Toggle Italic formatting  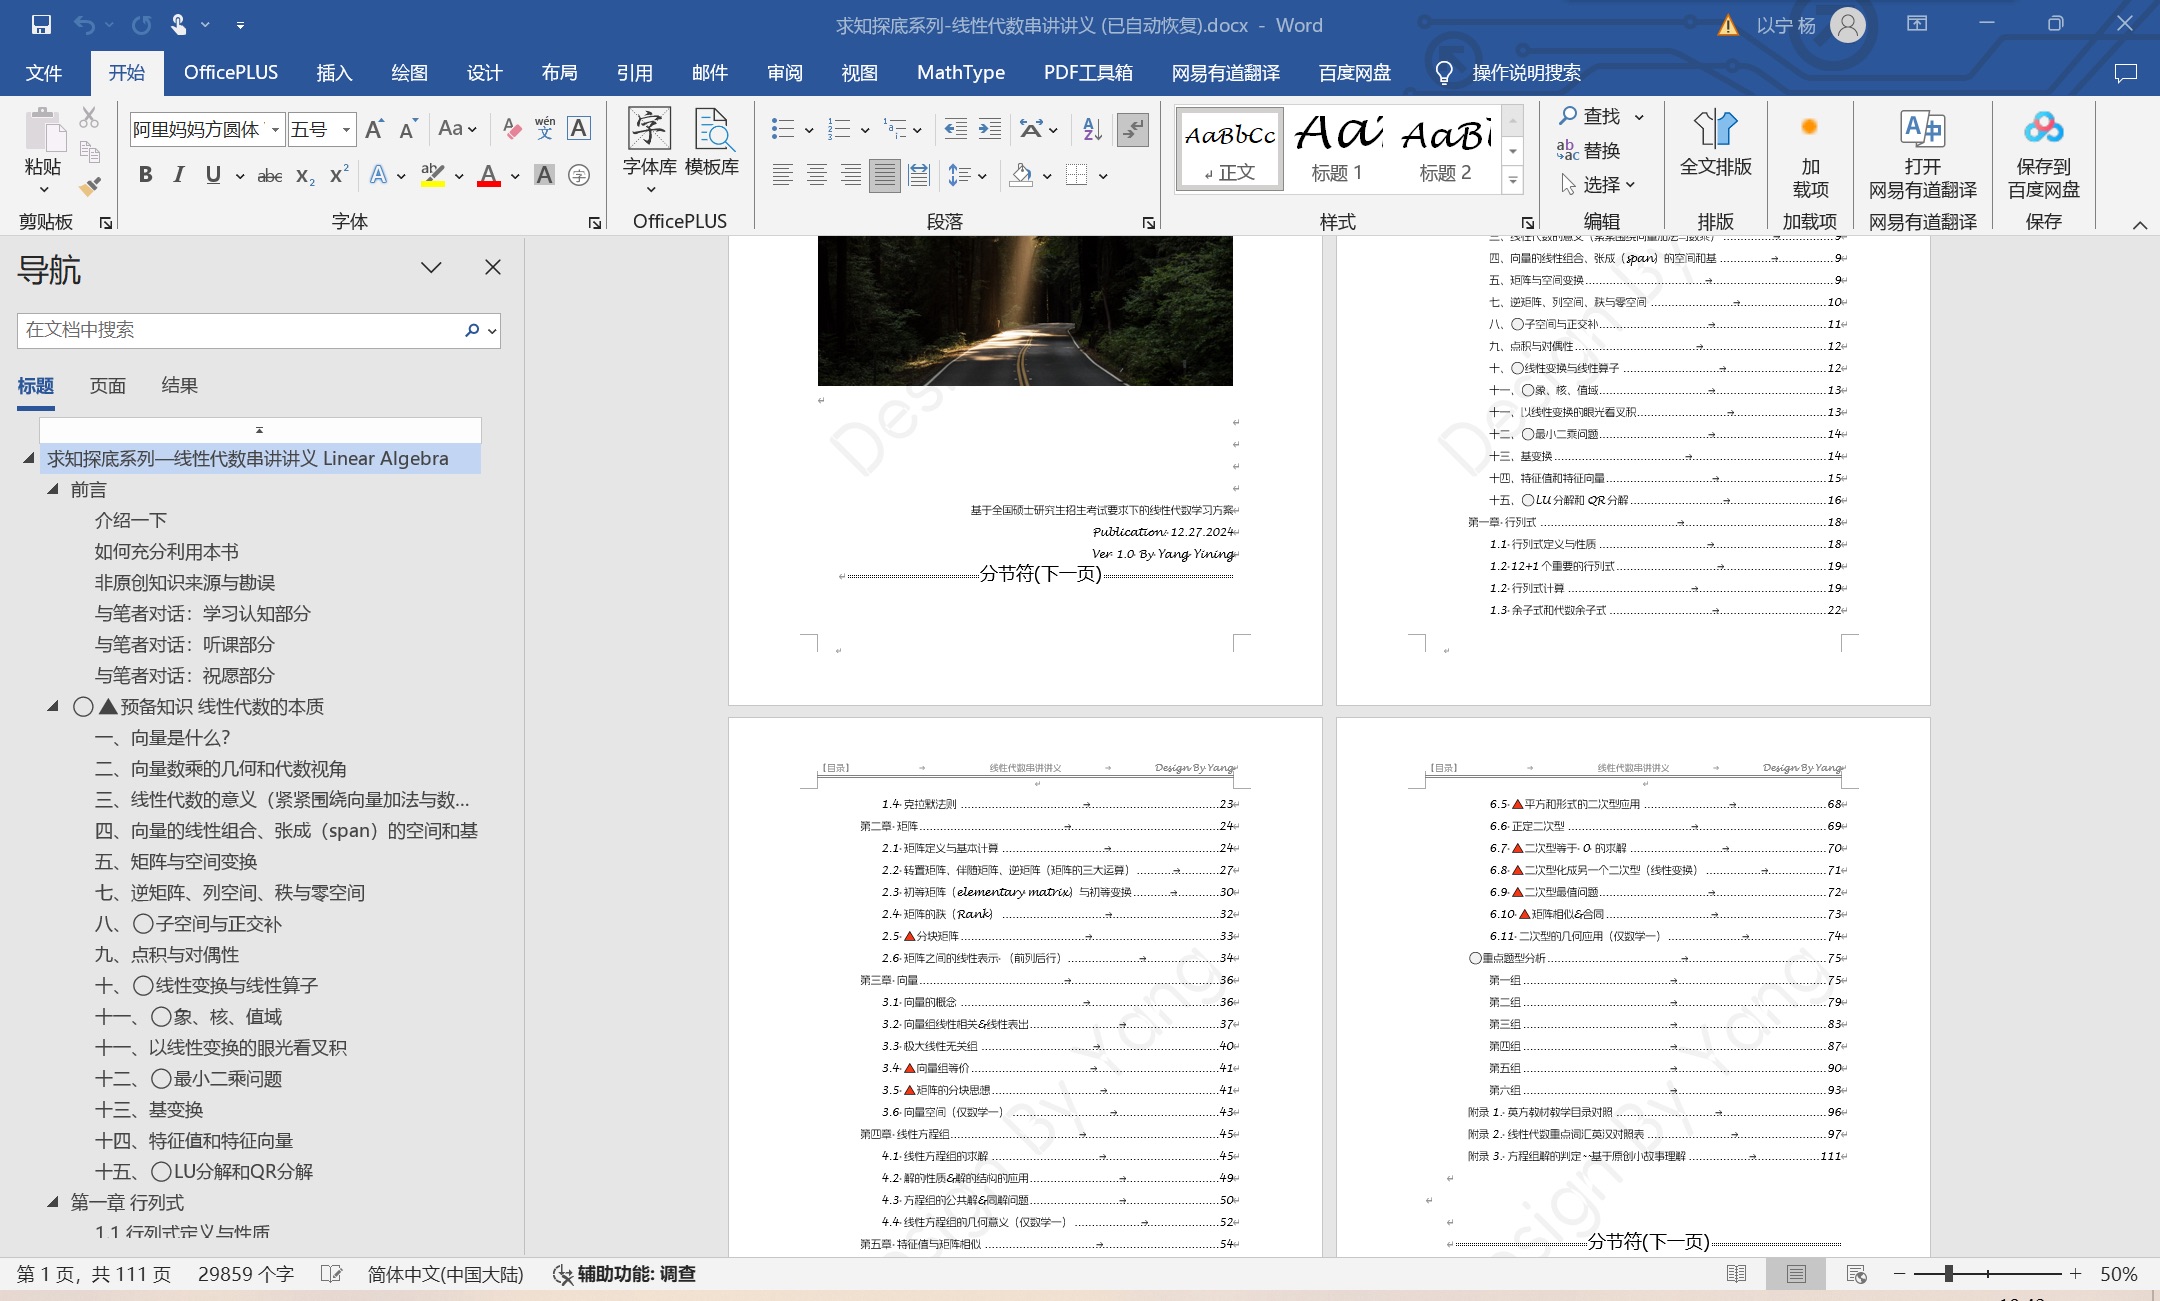(x=179, y=175)
